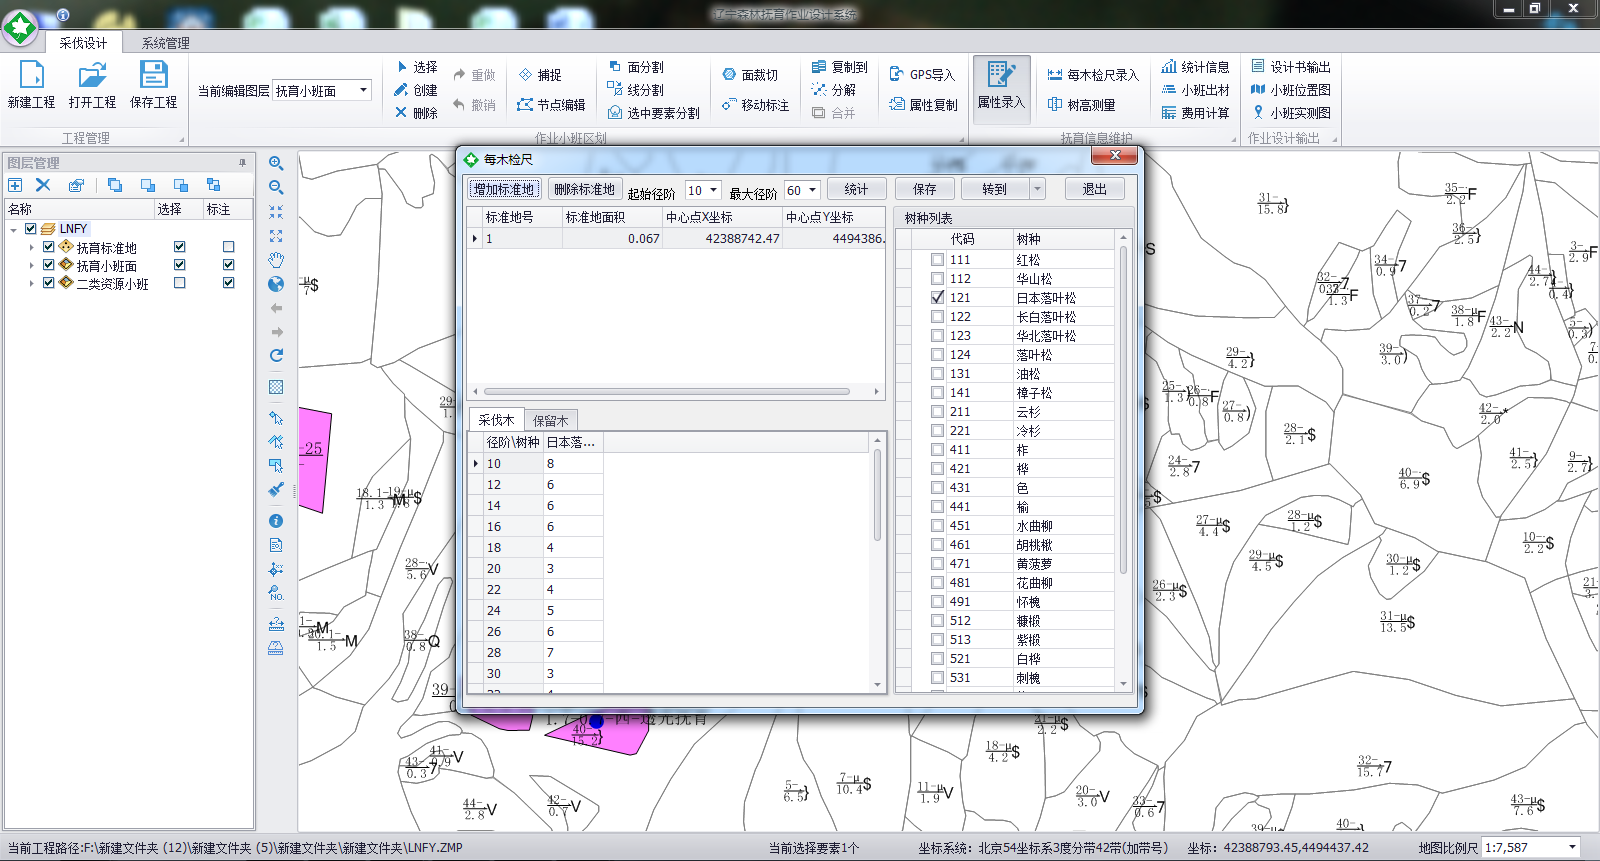
Task: Expand the 二类资源小班 tree node
Action: coord(31,283)
